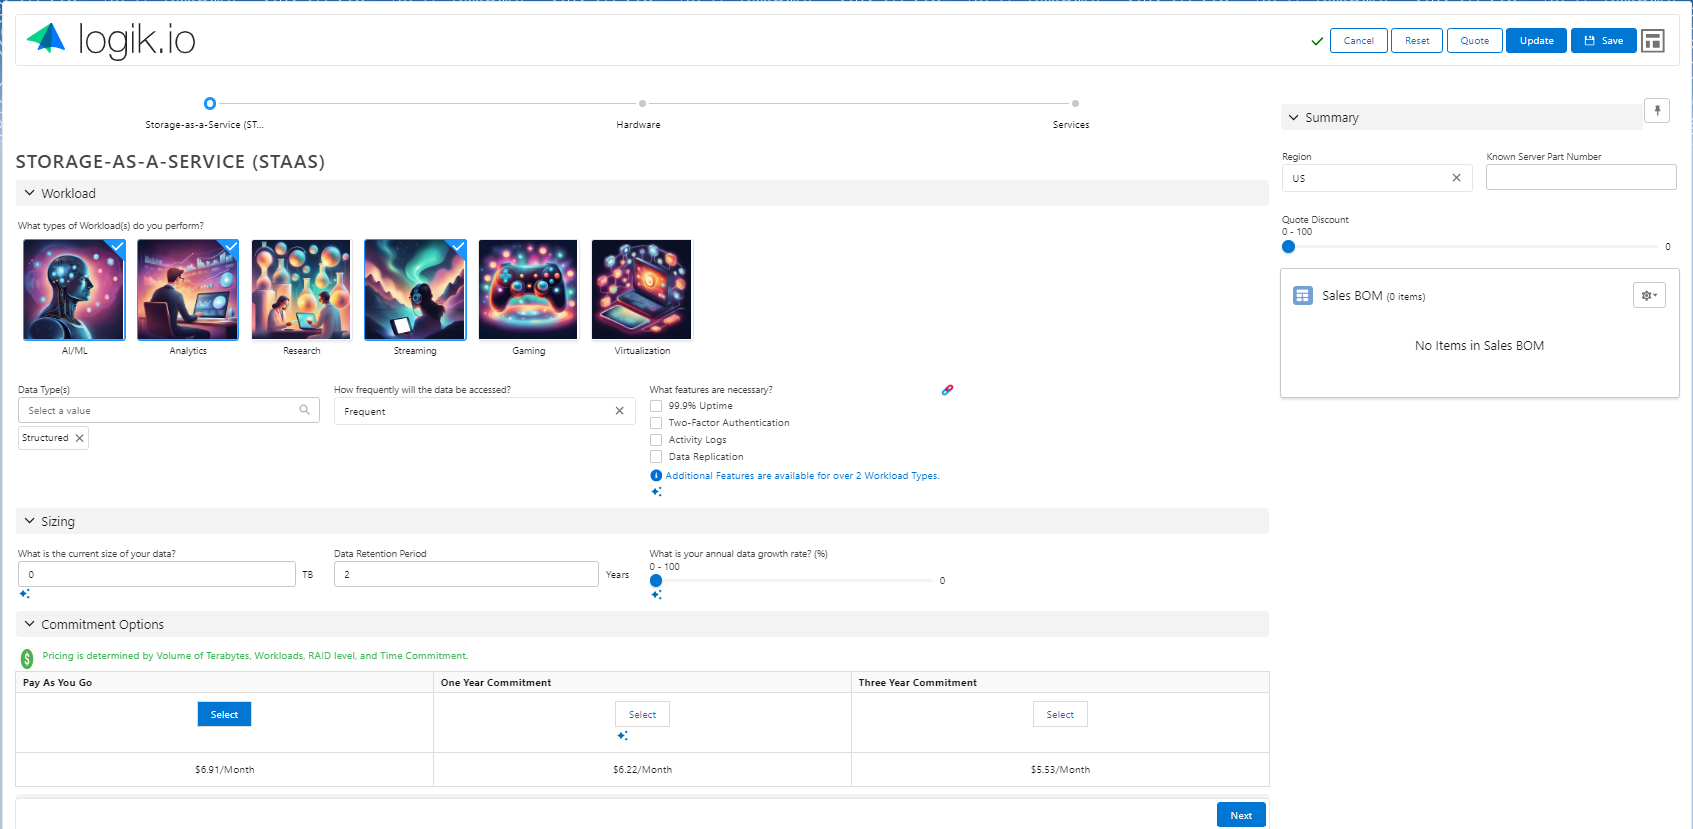Click 'No Items in Sales BOM' text

(1479, 346)
